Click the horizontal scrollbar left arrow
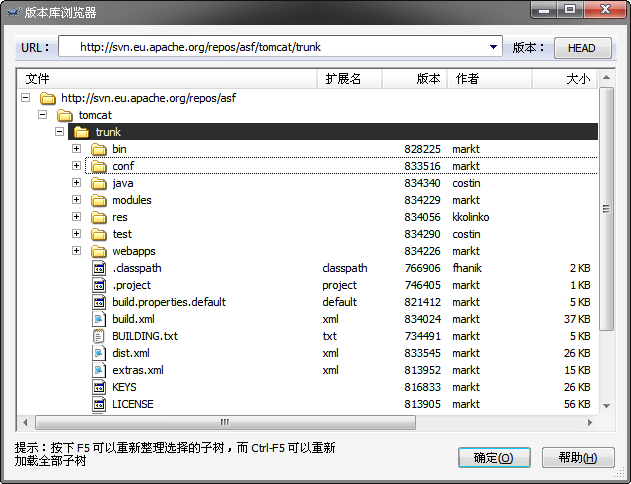Image resolution: width=631 pixels, height=484 pixels. pyautogui.click(x=25, y=422)
